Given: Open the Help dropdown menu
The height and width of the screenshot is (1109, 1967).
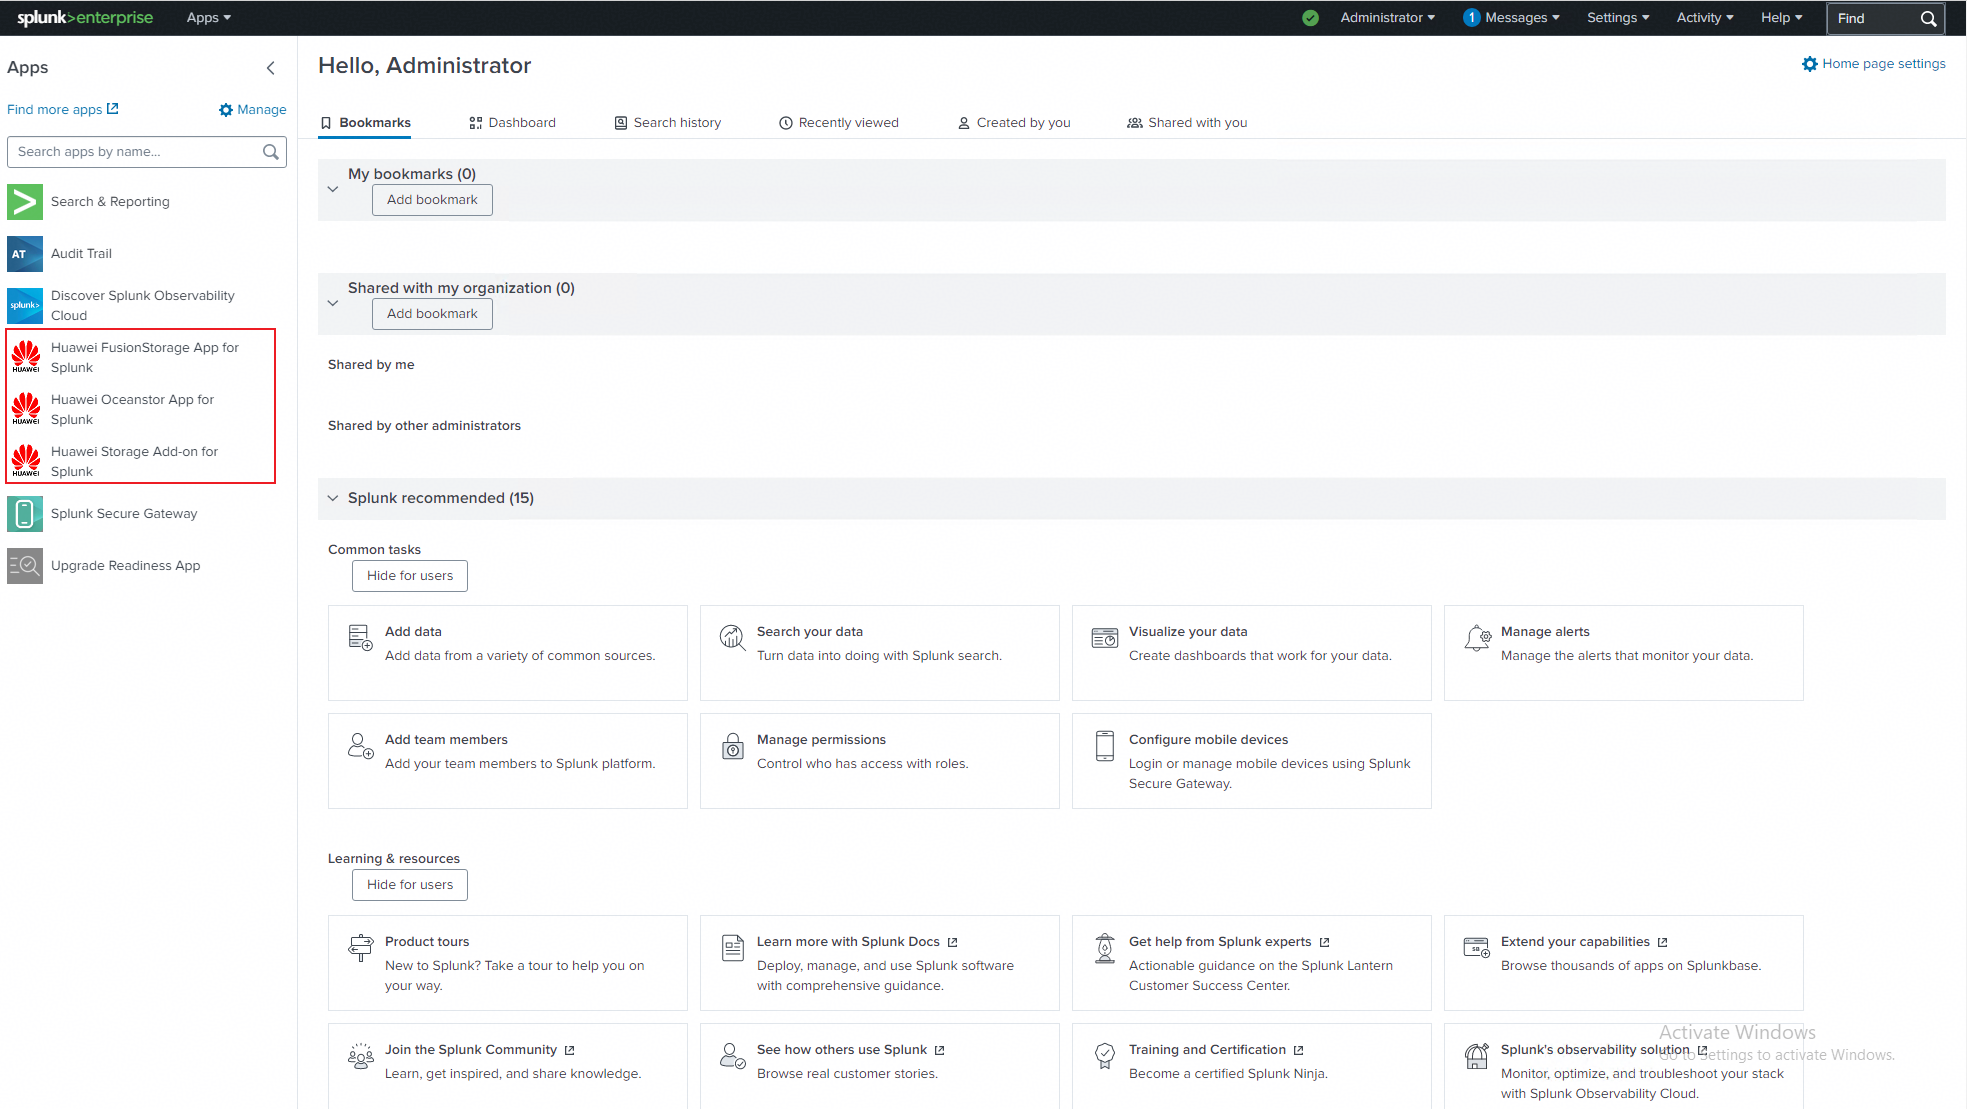Looking at the screenshot, I should (1781, 18).
